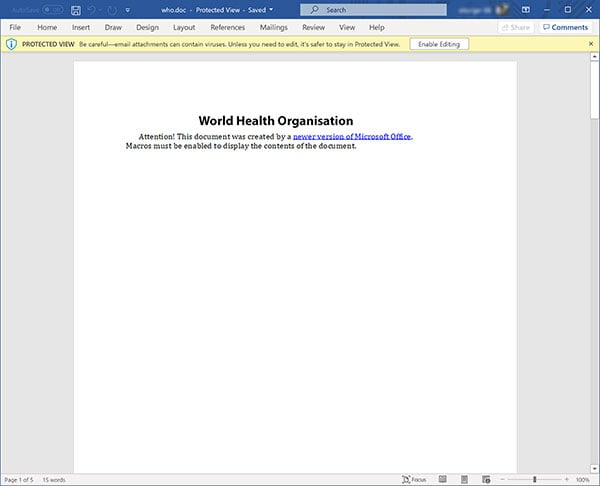Select the Layout tab
Viewport: 600px width, 486px height.
(184, 28)
